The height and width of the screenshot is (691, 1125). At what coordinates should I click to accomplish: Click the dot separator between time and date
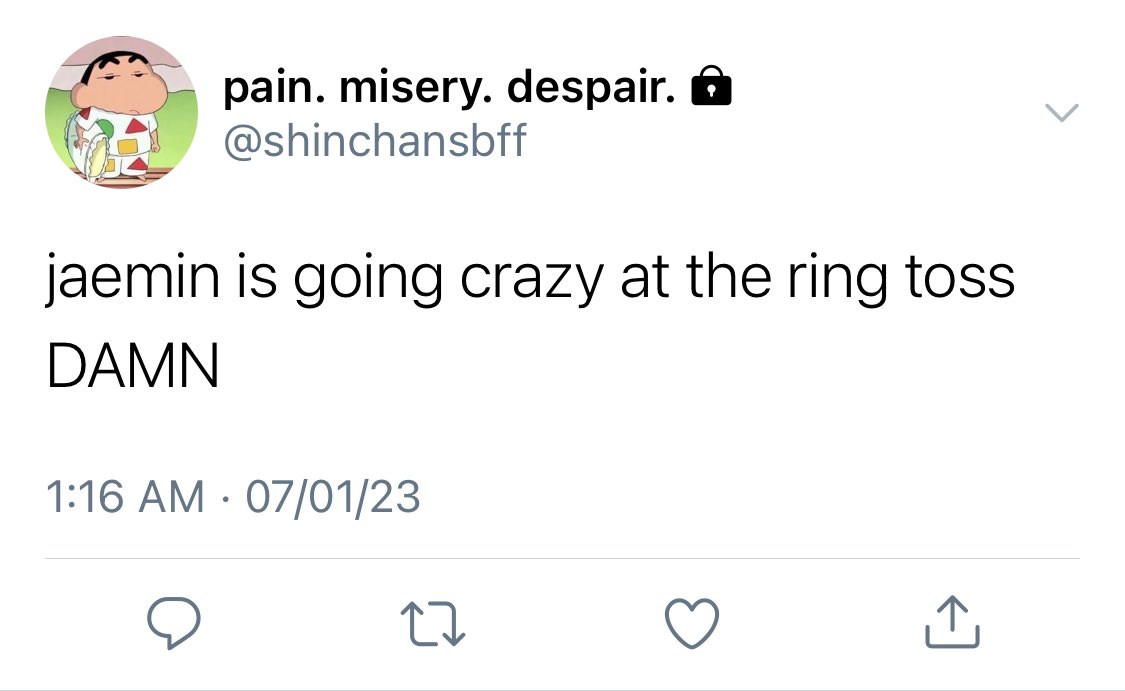point(225,498)
